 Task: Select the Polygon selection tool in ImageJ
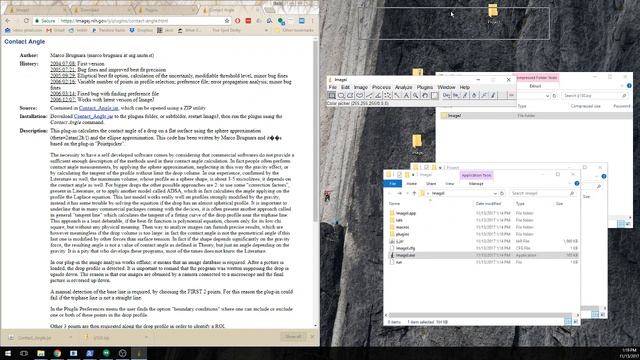pyautogui.click(x=350, y=96)
